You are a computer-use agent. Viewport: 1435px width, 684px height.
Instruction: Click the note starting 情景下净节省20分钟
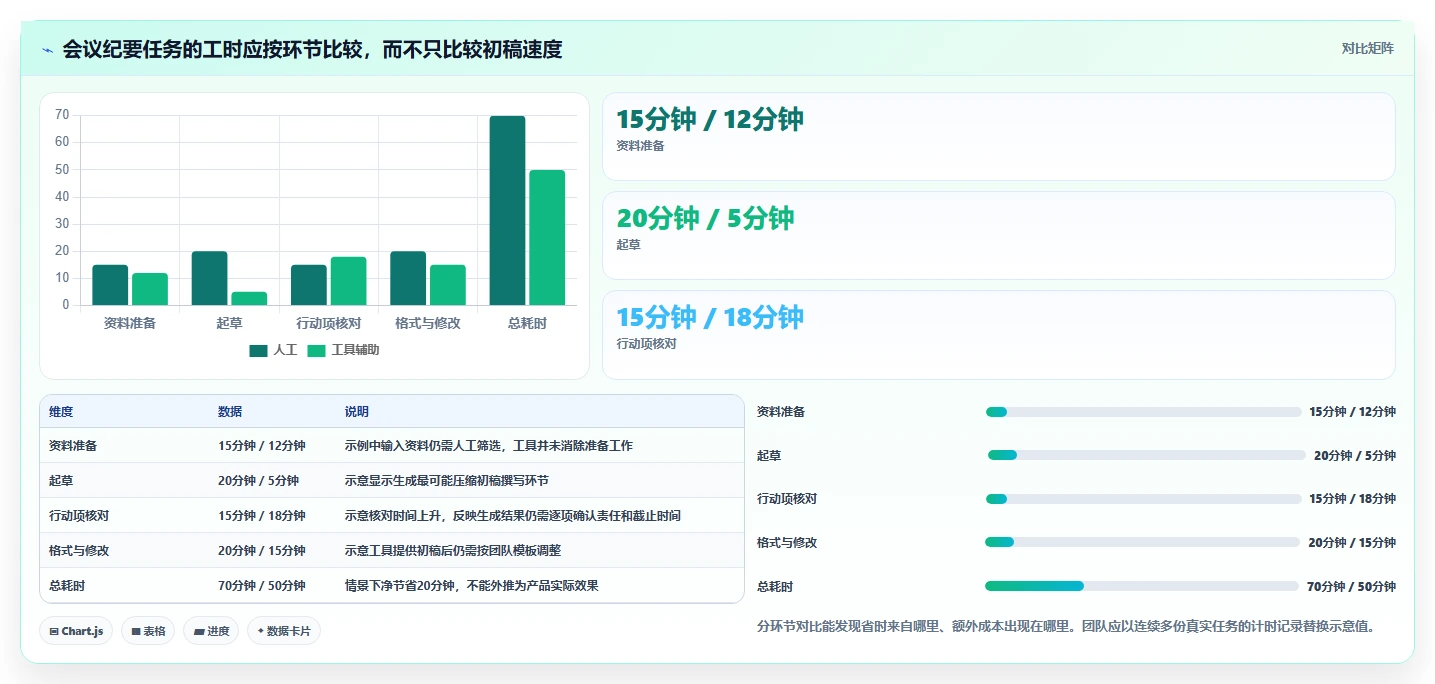click(x=471, y=586)
